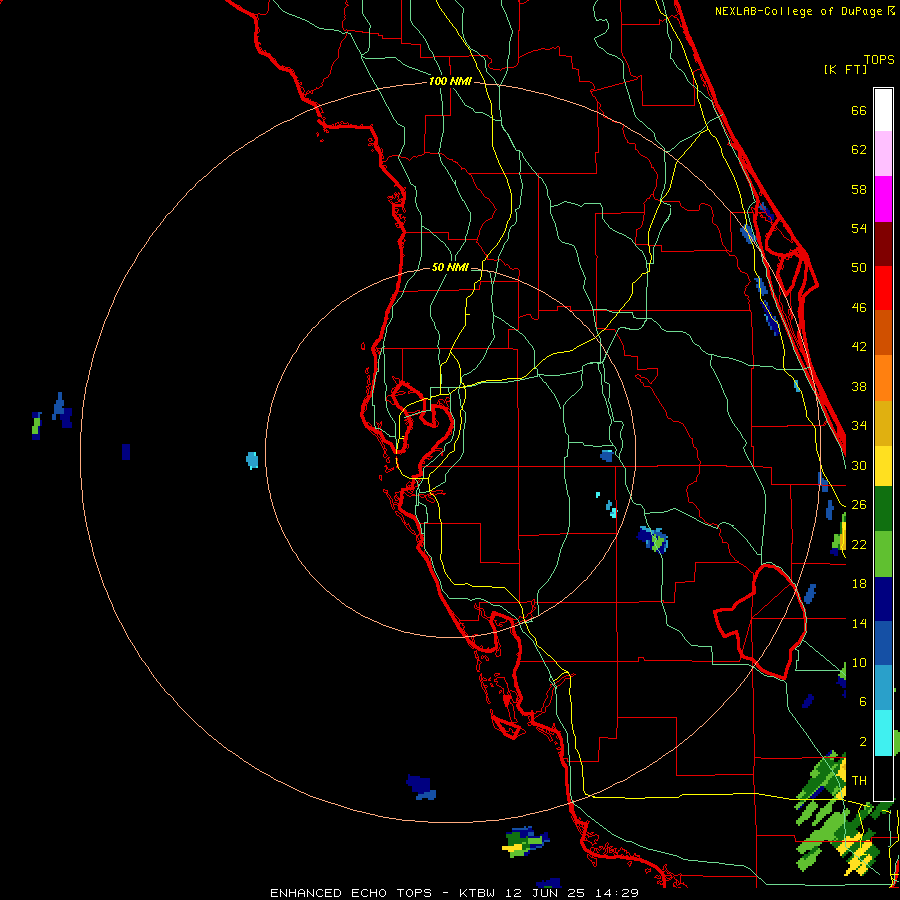Click the 62 legend value
Viewport: 900px width, 900px height.
pos(859,150)
